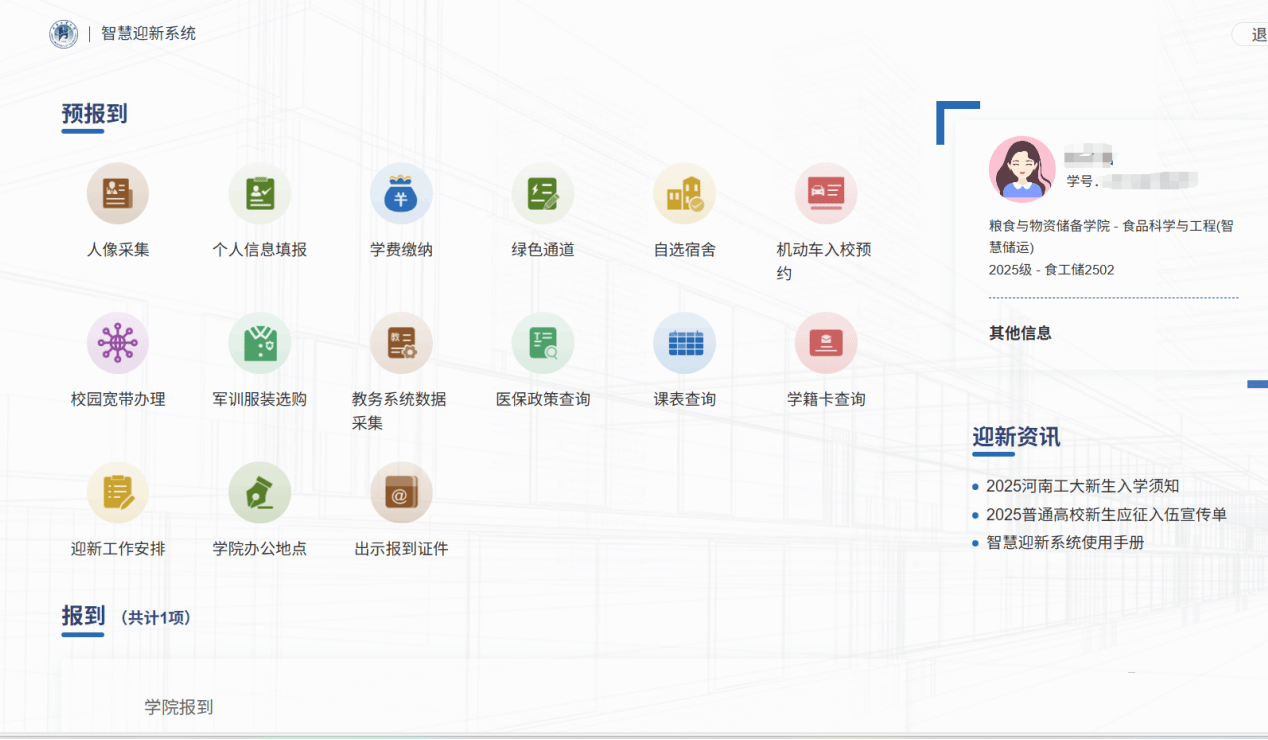The height and width of the screenshot is (740, 1268).
Task: Open 2025普通高校新生应征入伍宣传单 link
Action: [x=1106, y=514]
